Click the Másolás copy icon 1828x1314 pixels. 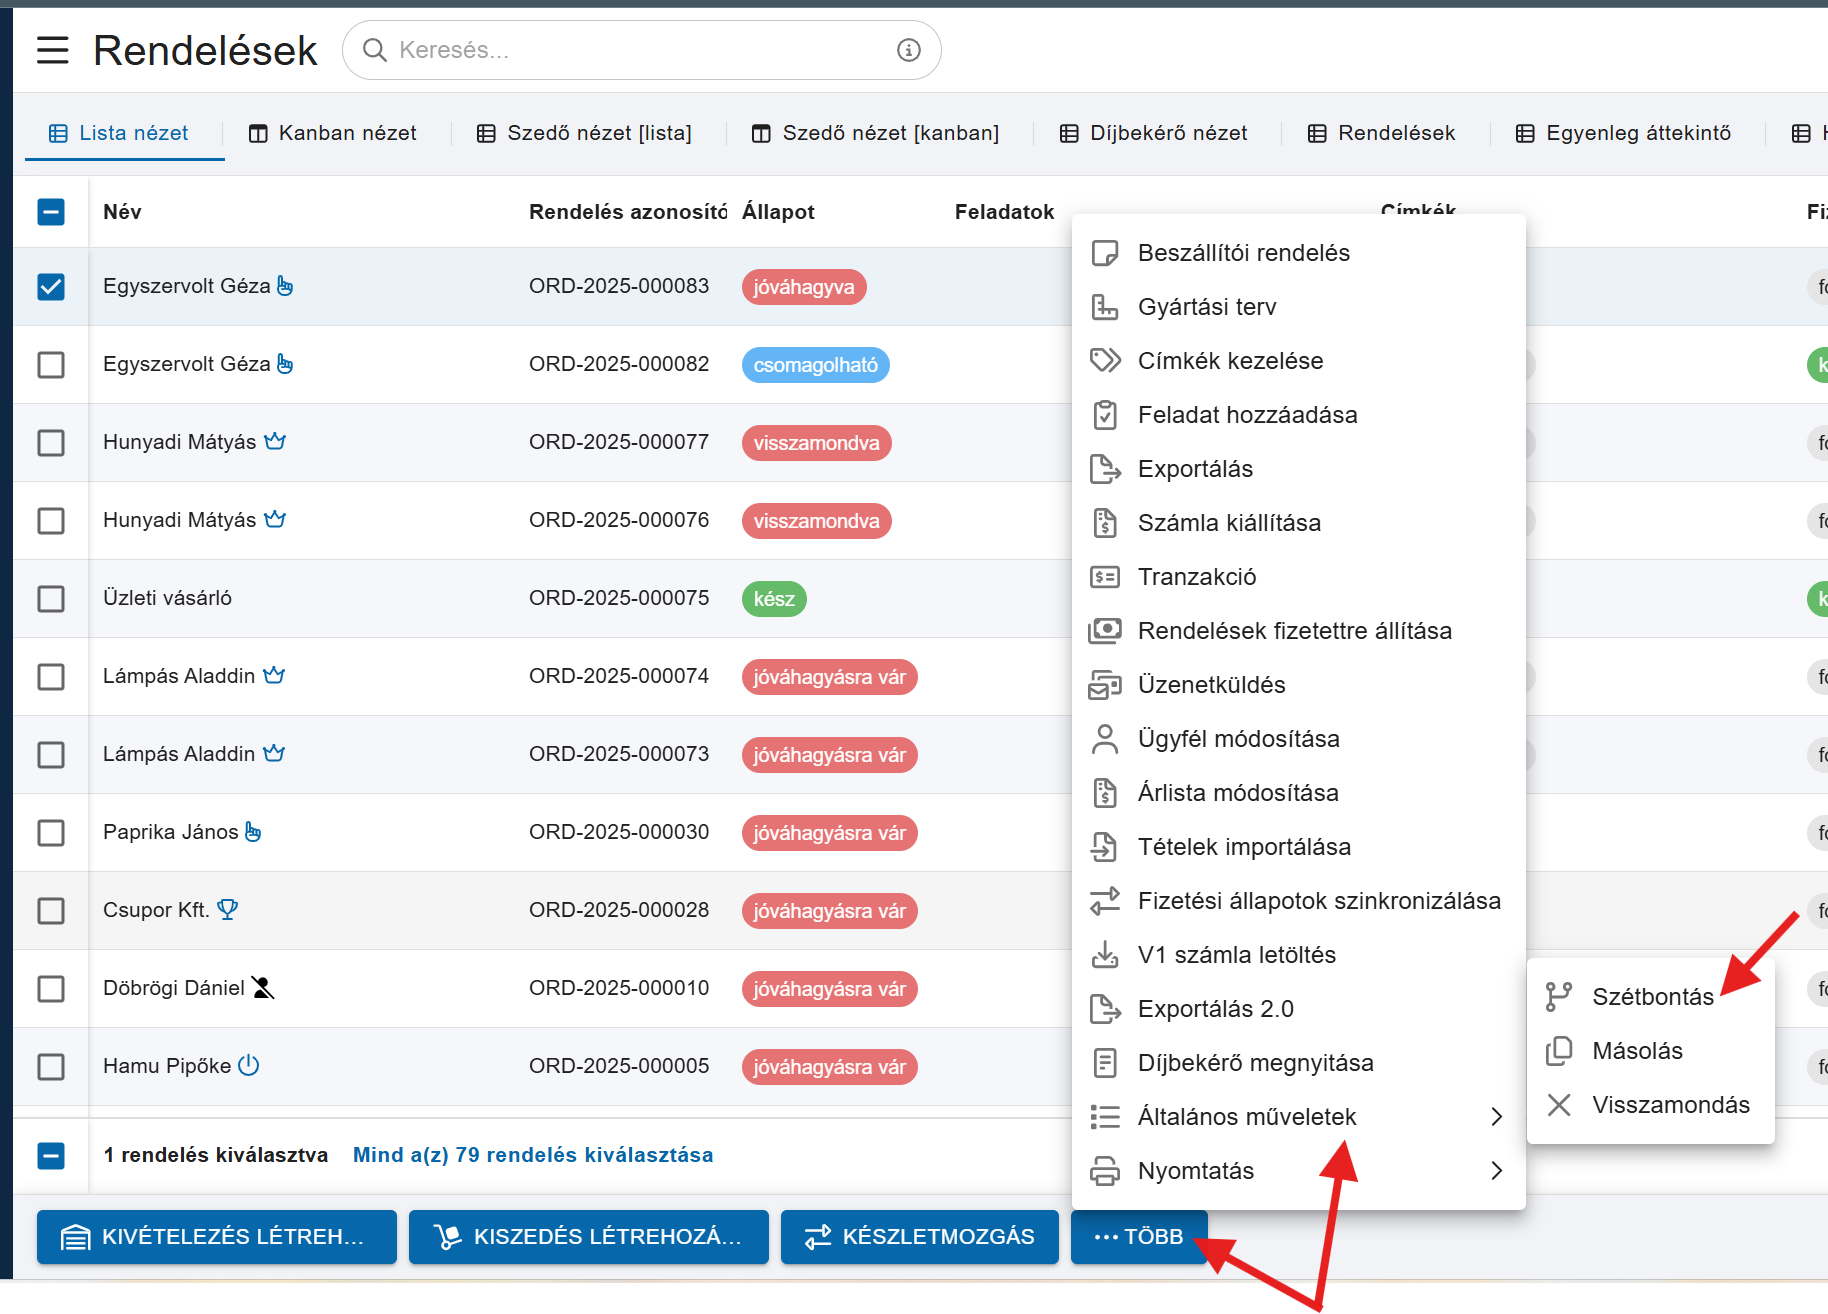click(1558, 1050)
